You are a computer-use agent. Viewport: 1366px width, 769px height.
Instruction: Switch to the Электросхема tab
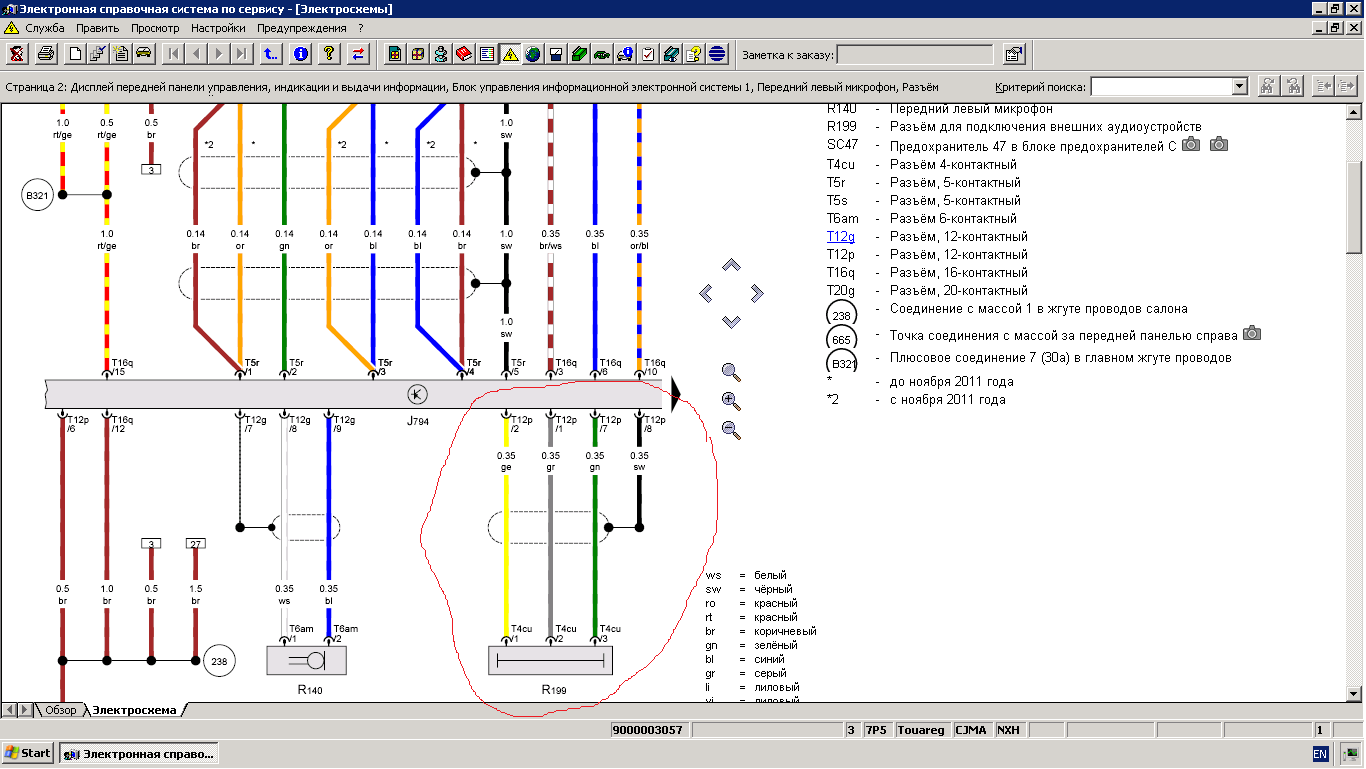134,710
